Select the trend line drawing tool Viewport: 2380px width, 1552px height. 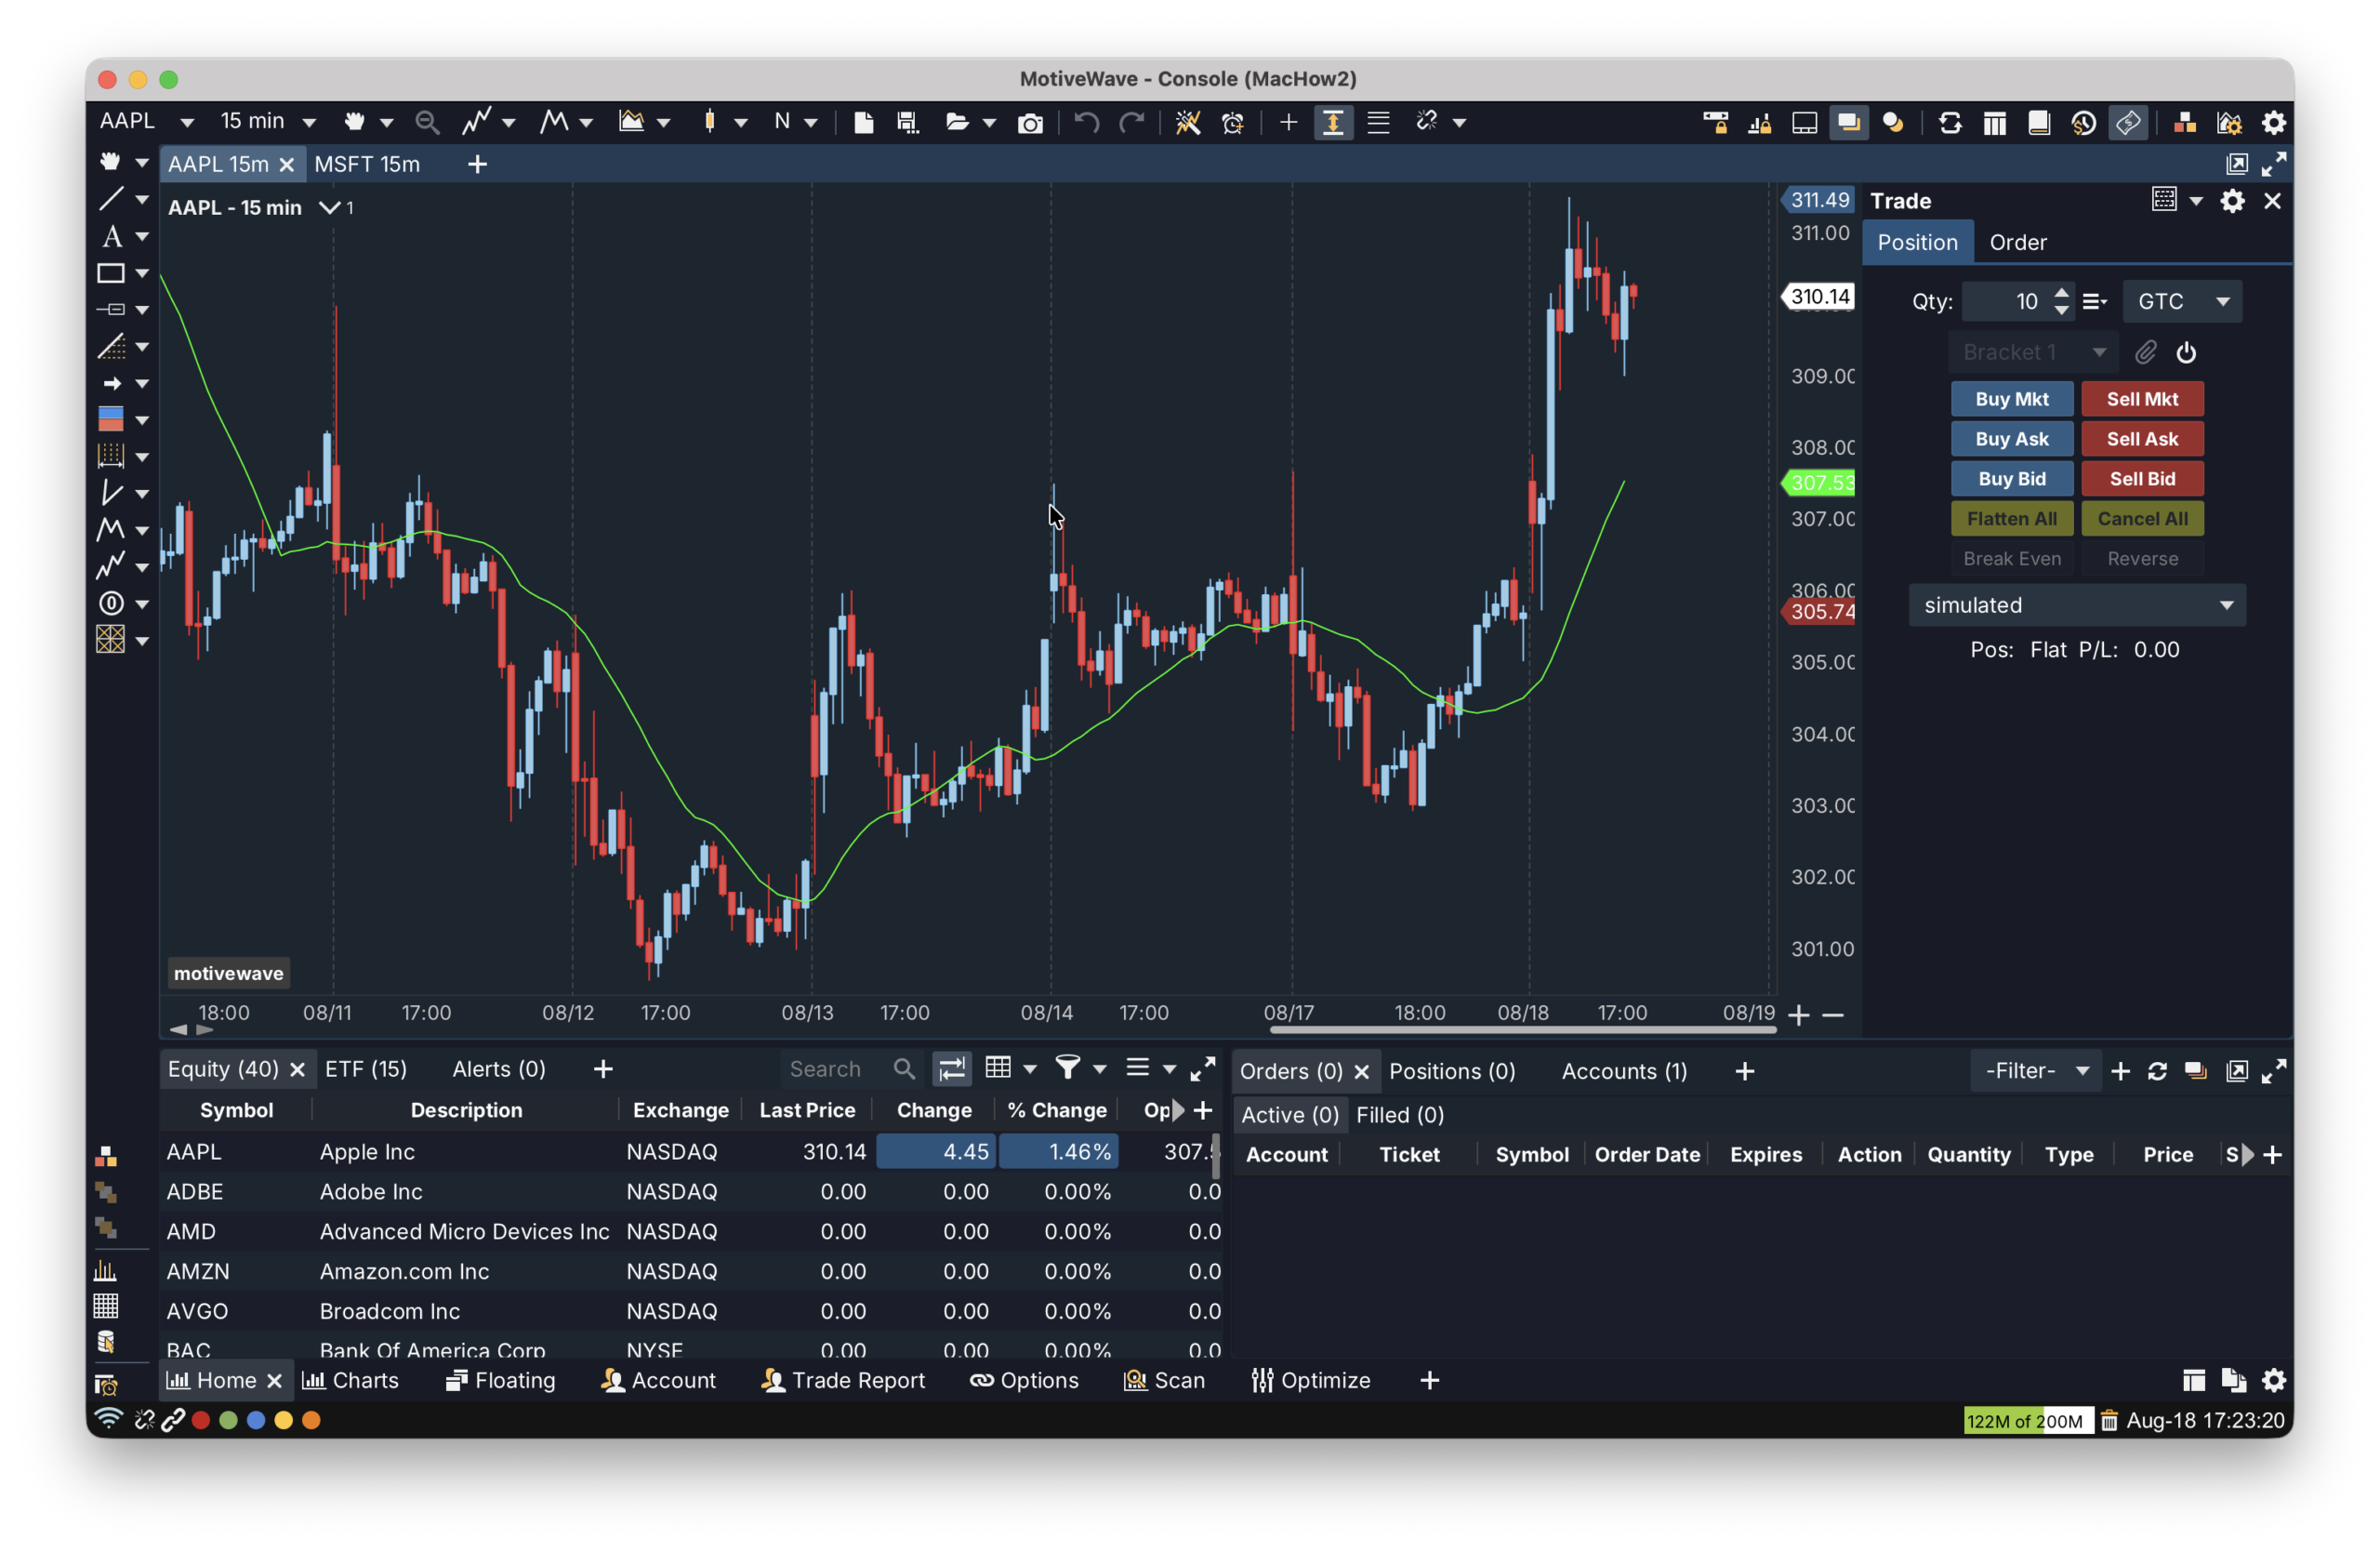tap(111, 199)
